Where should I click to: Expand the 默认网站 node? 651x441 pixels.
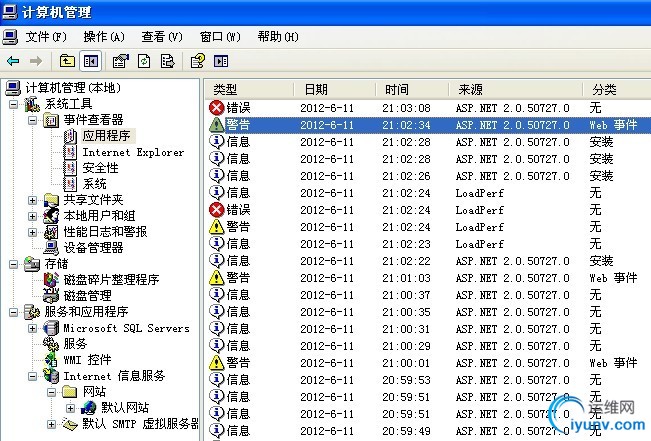click(x=71, y=408)
